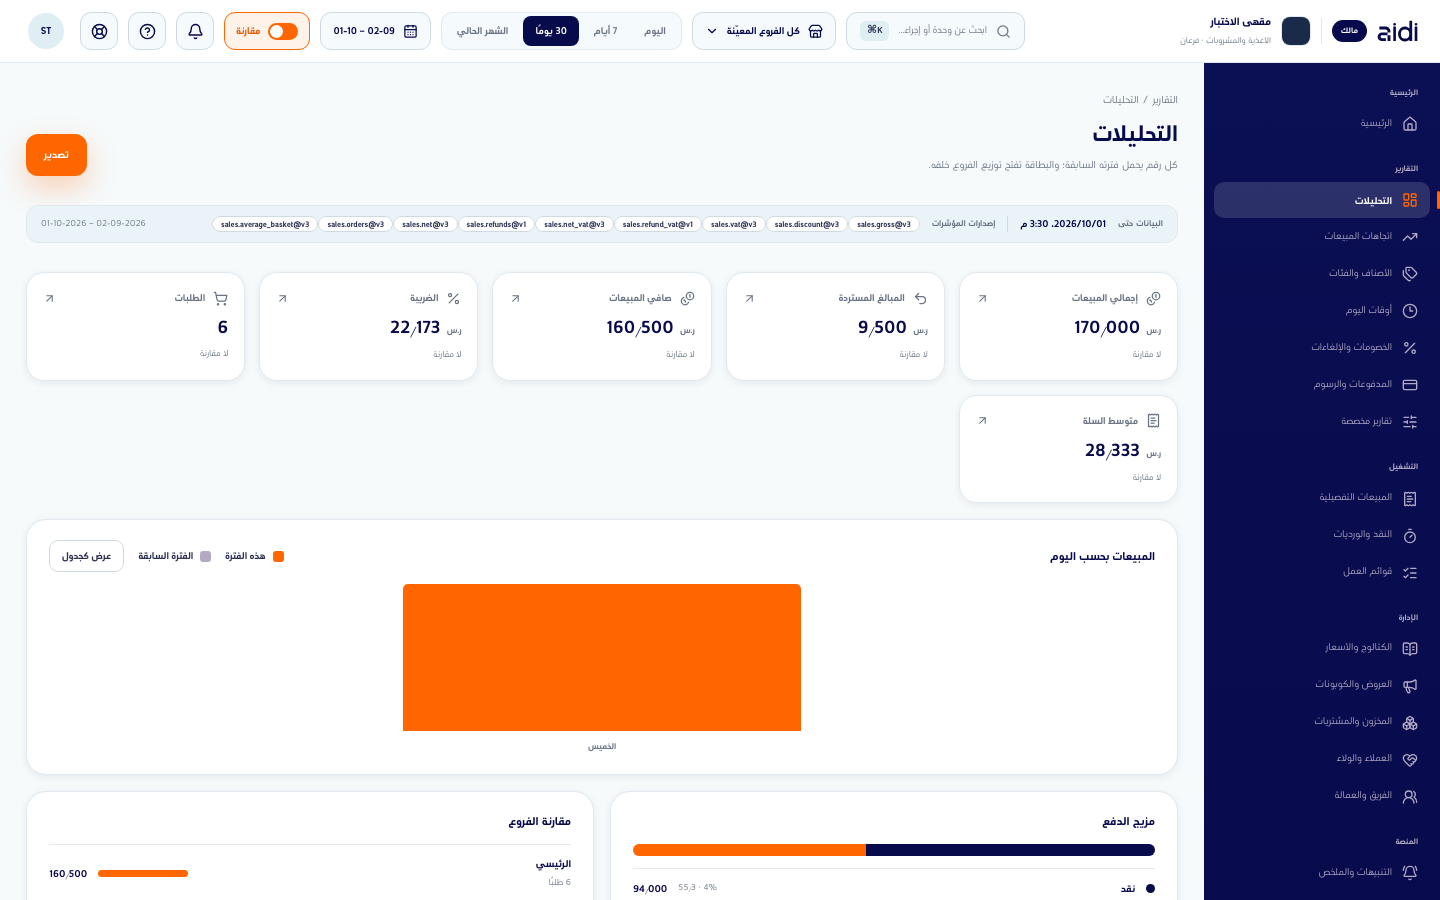The height and width of the screenshot is (900, 1440).
Task: Toggle the مقارنة comparison switch
Action: pyautogui.click(x=283, y=31)
